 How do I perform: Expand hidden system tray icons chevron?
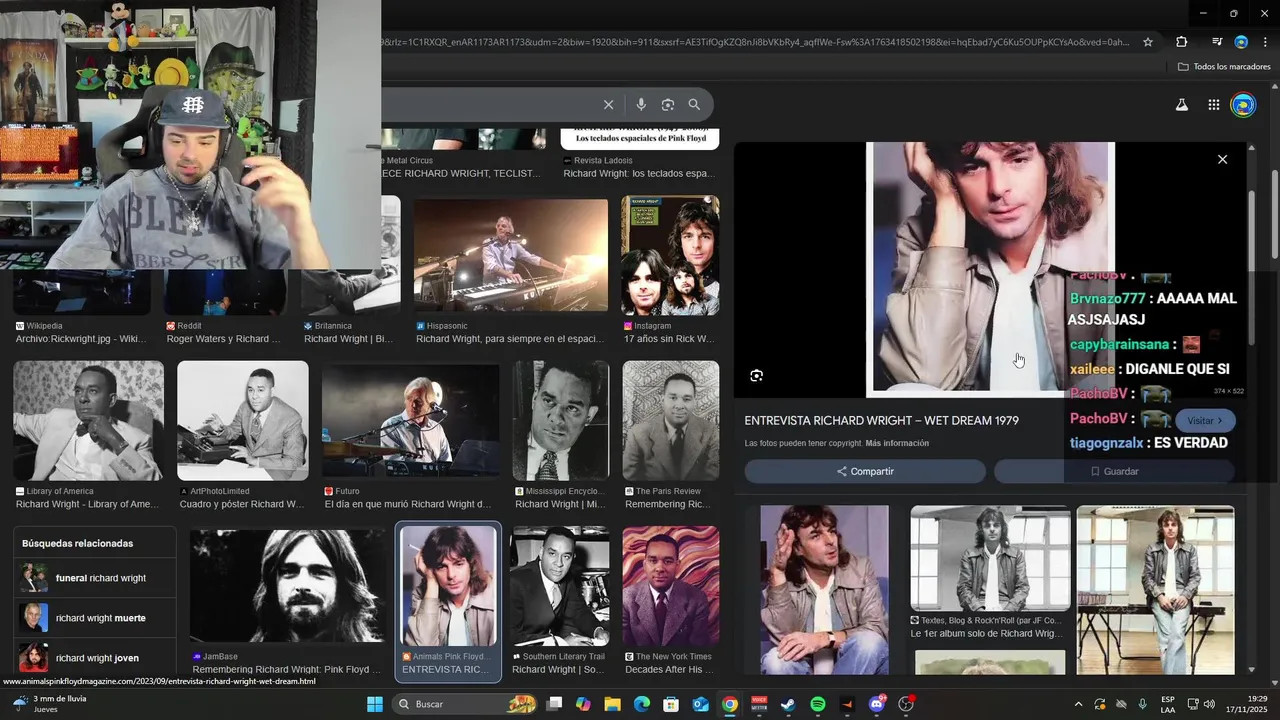coord(1078,704)
